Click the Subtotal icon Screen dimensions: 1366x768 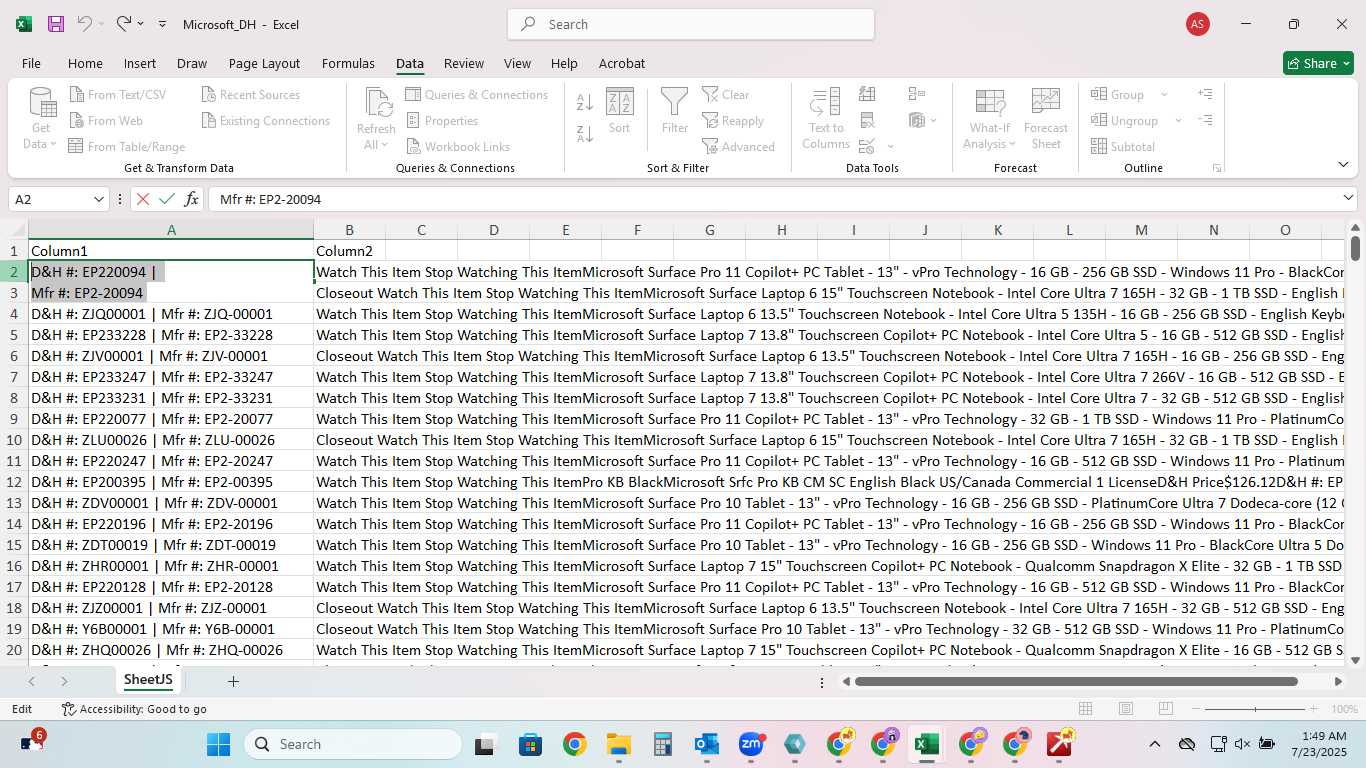[x=1099, y=147]
